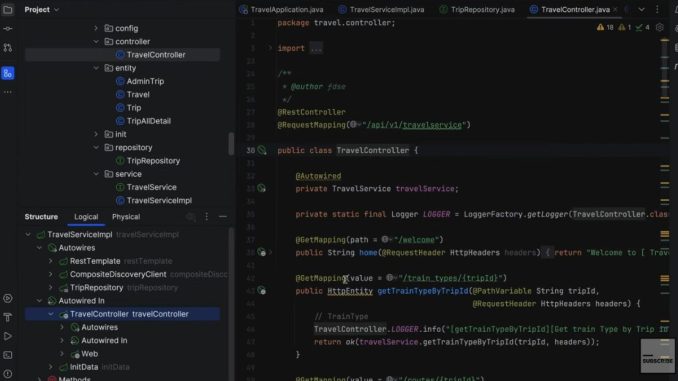678x381 pixels.
Task: Click the Structure panel options menu icon
Action: click(x=207, y=217)
